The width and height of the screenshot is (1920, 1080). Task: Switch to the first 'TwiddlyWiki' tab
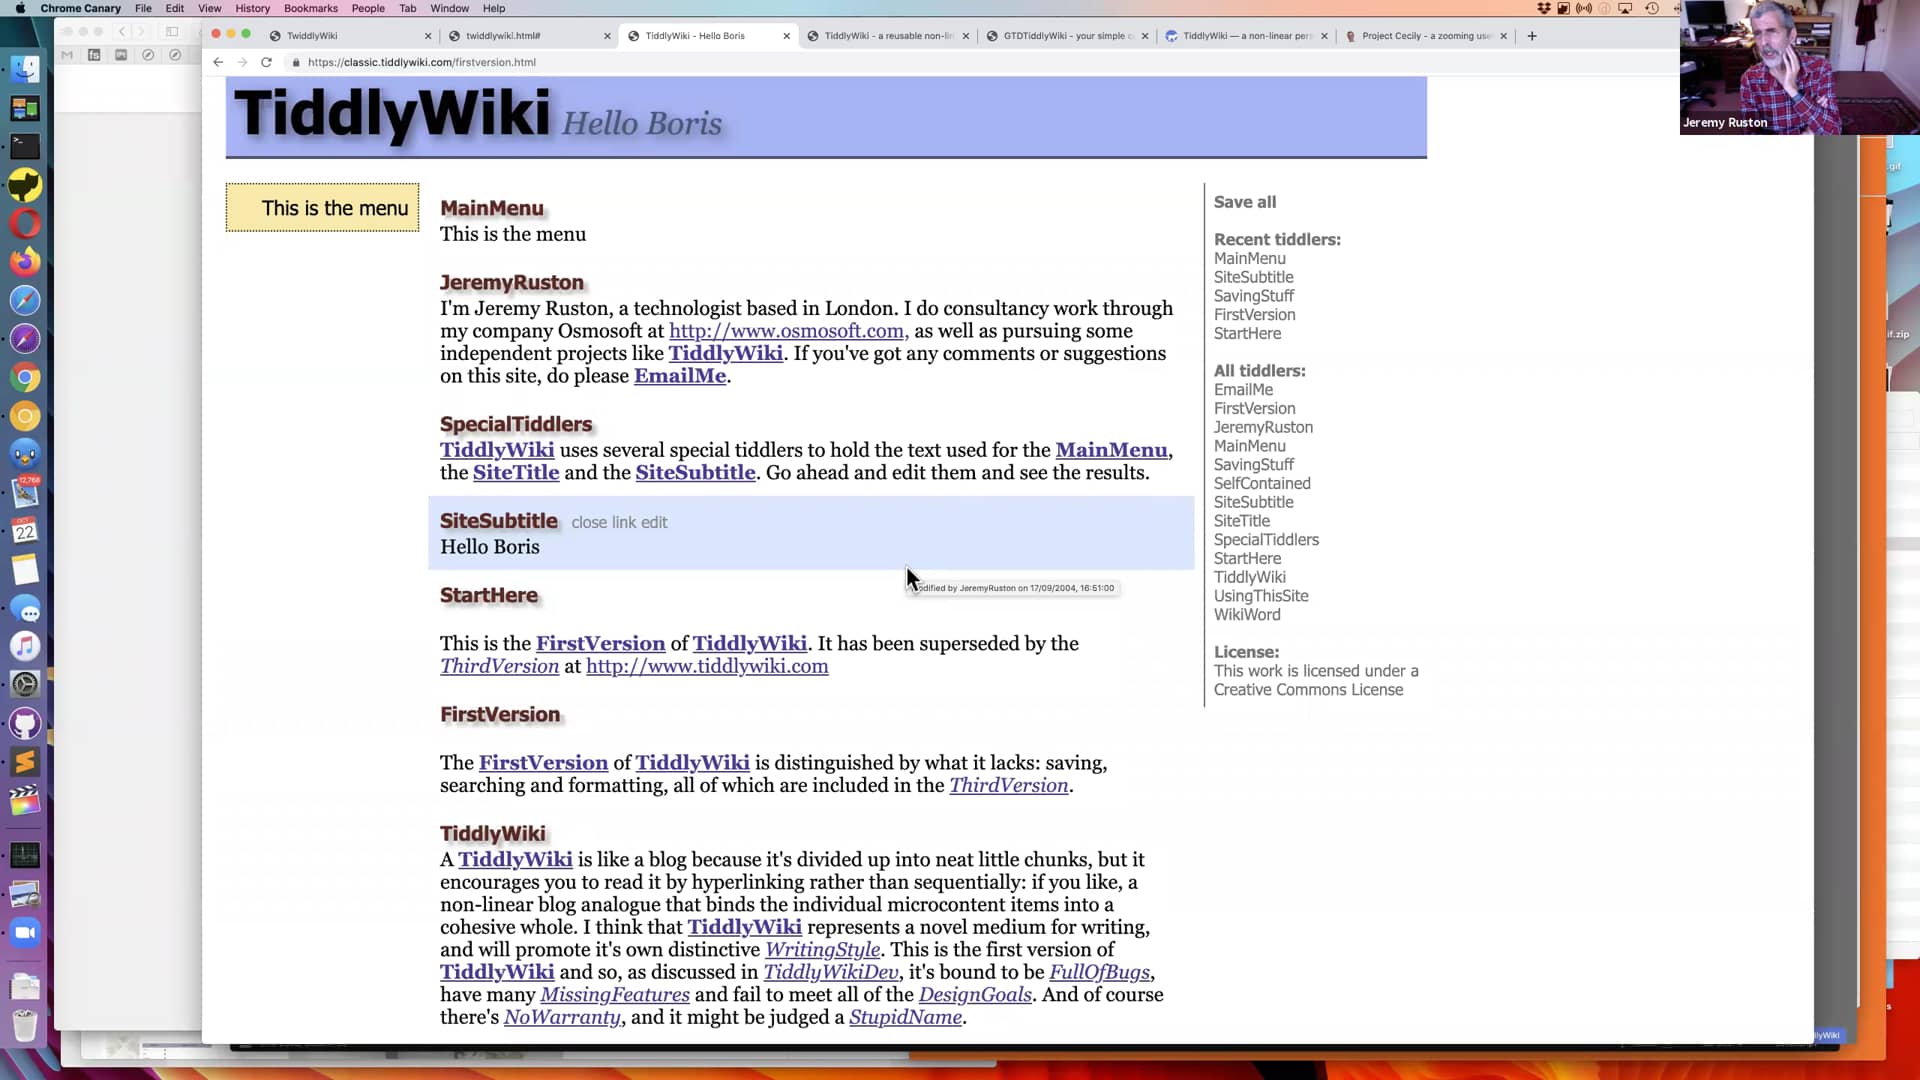349,36
